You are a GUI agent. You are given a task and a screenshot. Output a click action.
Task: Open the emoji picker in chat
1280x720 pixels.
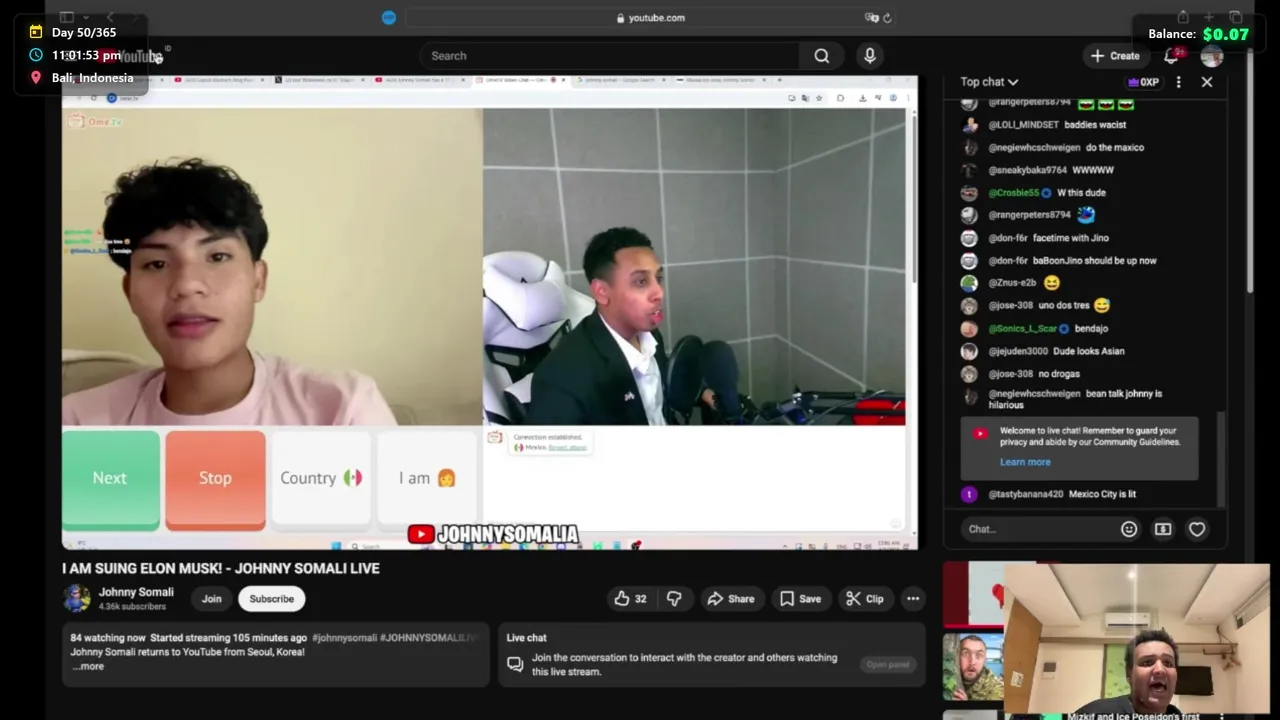(1129, 529)
